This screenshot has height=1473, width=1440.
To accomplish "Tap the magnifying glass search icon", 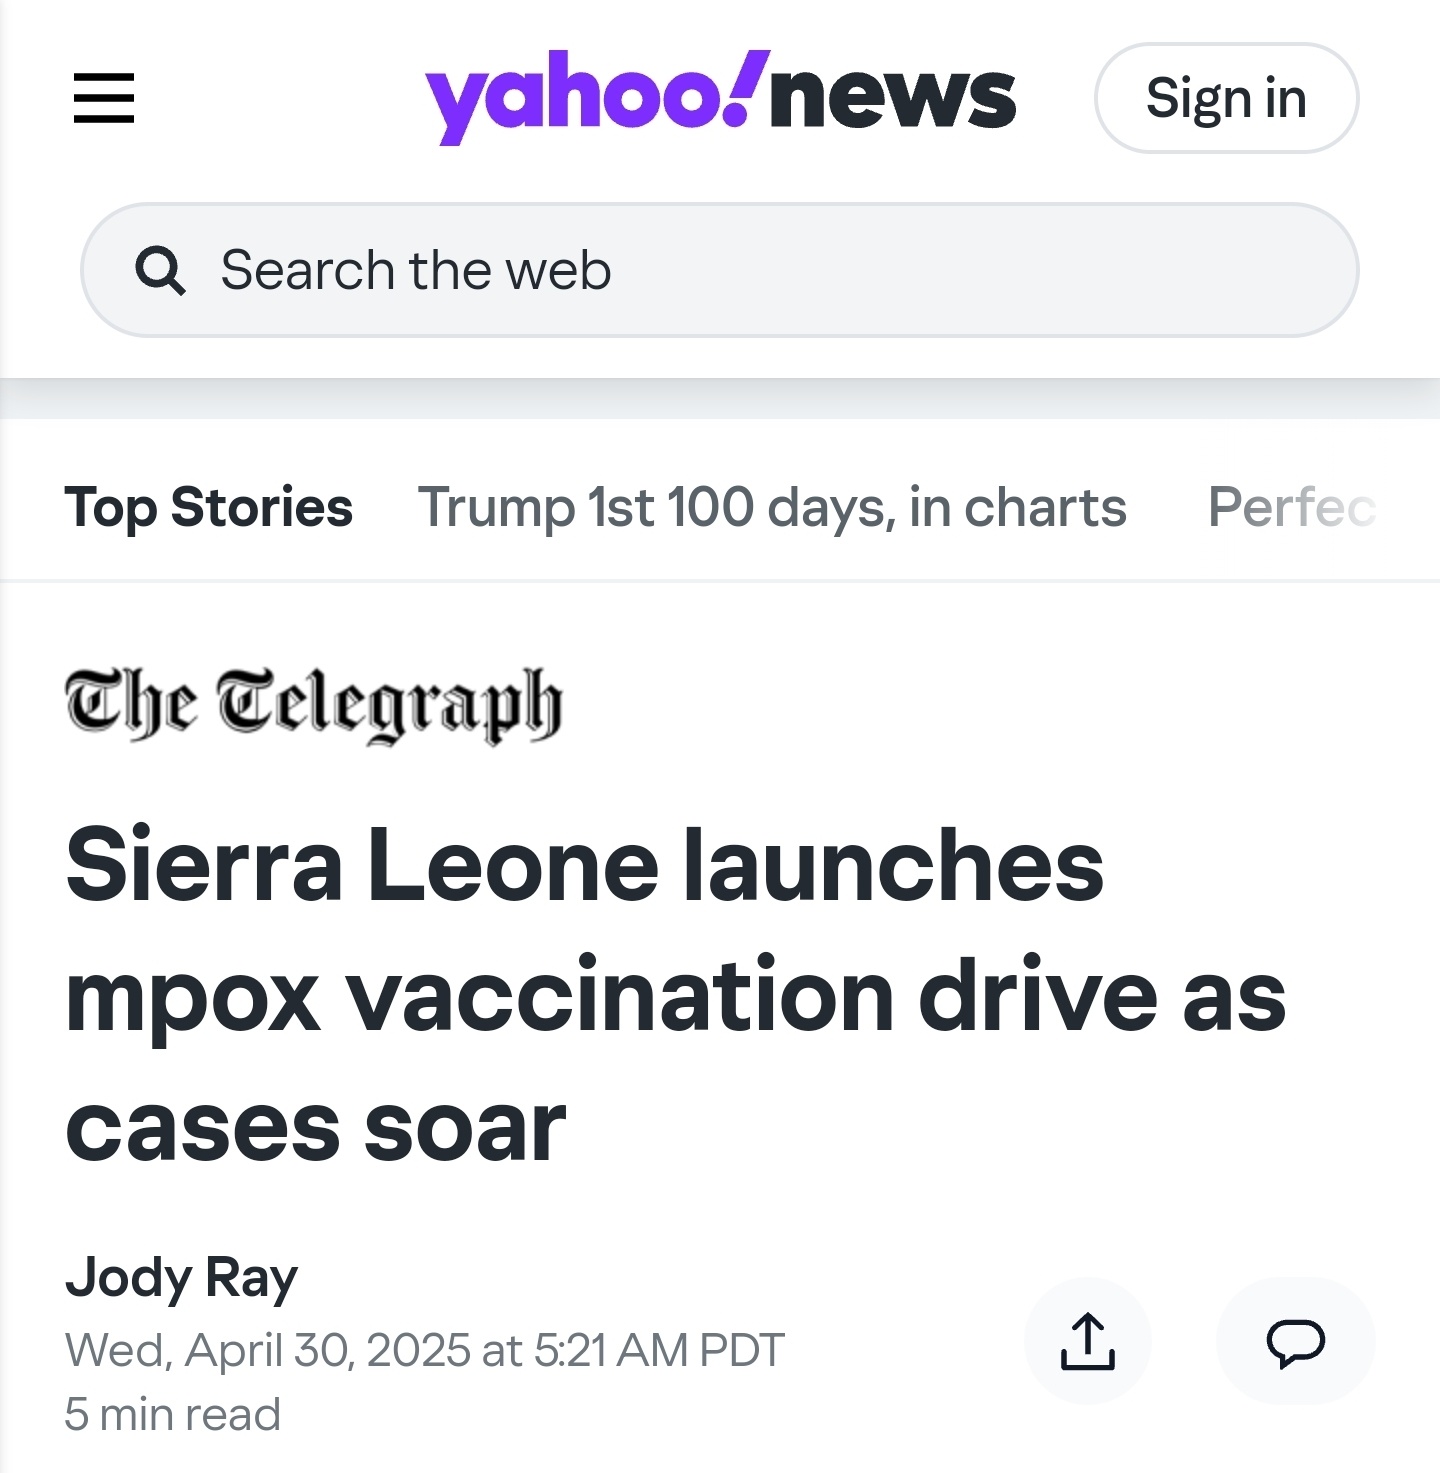I will click(x=160, y=271).
